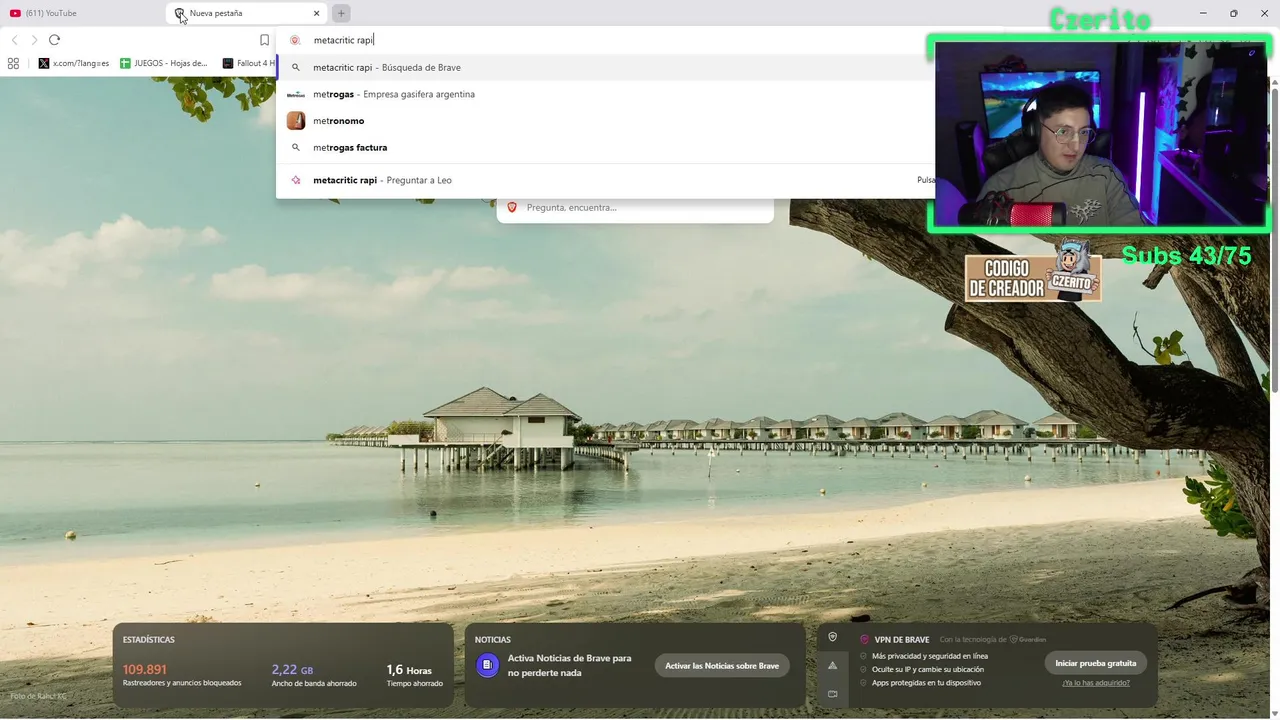Click the streamer webcam overlay
The height and width of the screenshot is (720, 1280).
1099,134
